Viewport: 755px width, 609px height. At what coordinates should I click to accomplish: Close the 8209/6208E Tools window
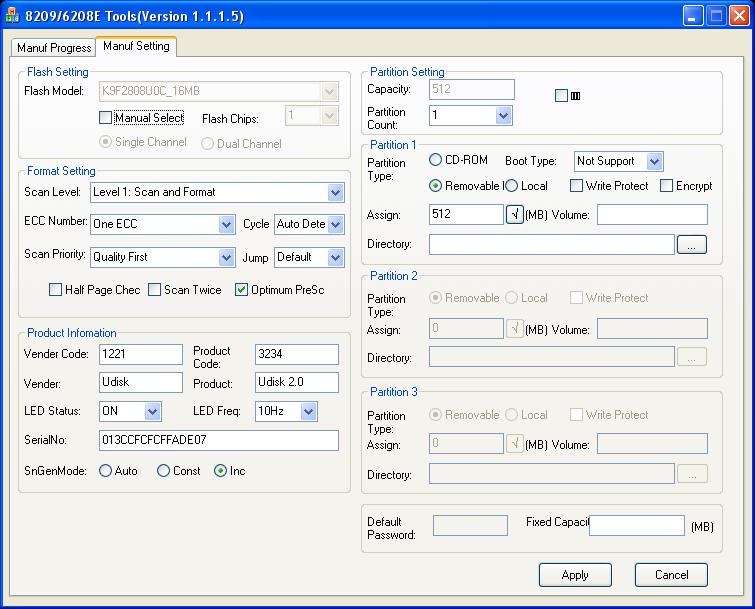click(x=738, y=17)
